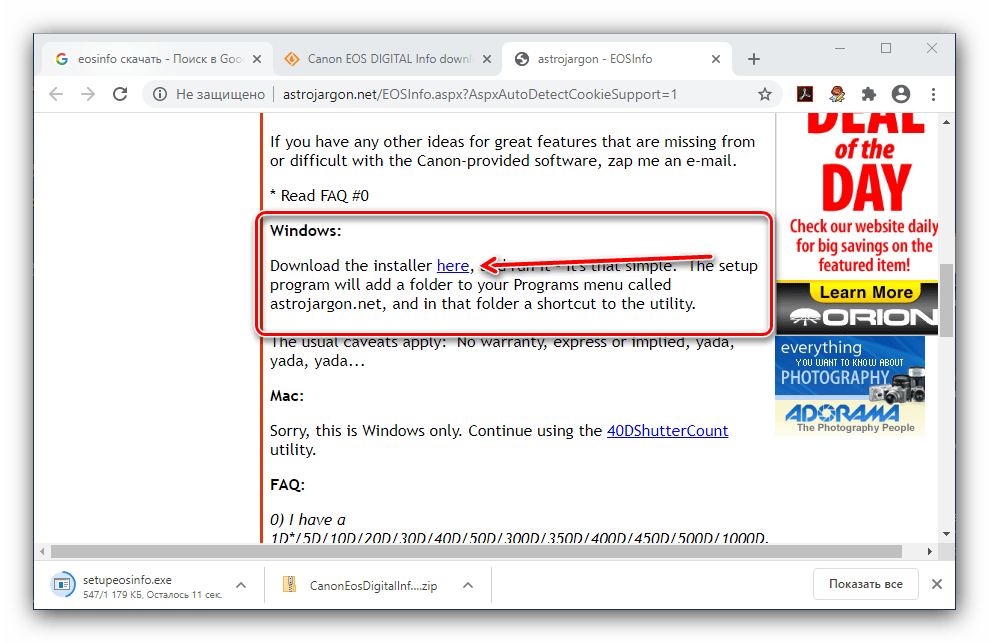The height and width of the screenshot is (643, 989).
Task: Reload the page with the refresh icon
Action: click(119, 94)
